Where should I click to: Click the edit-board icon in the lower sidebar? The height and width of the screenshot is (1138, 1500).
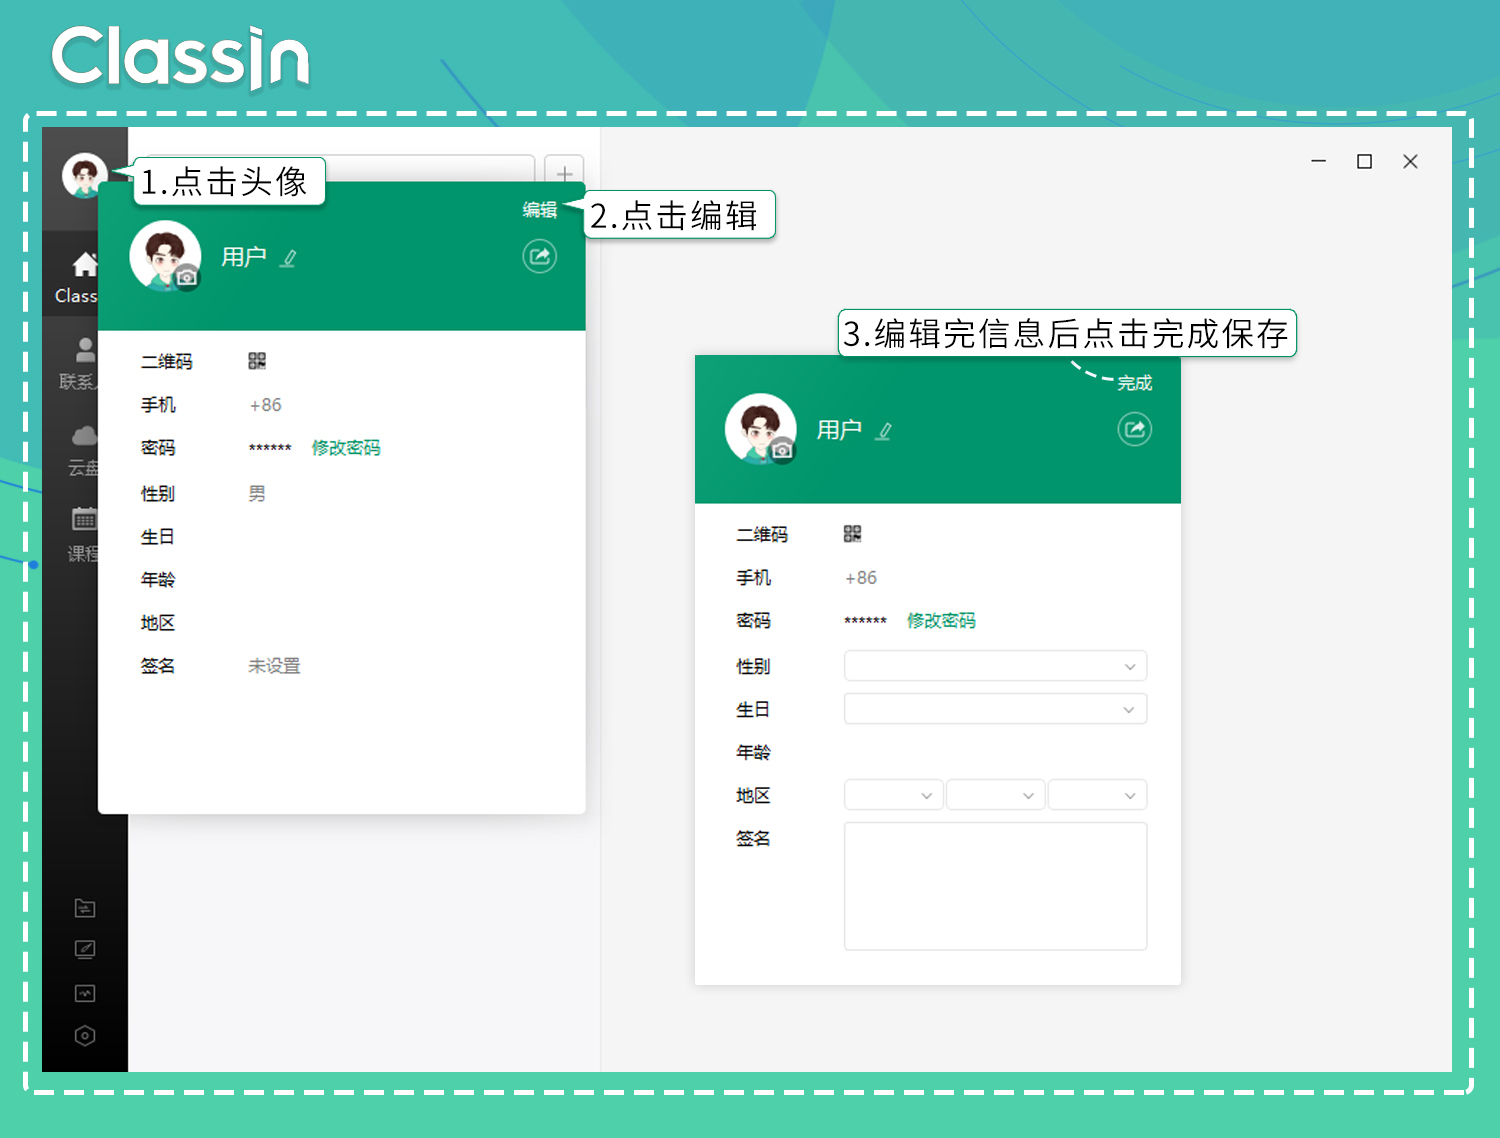point(85,950)
